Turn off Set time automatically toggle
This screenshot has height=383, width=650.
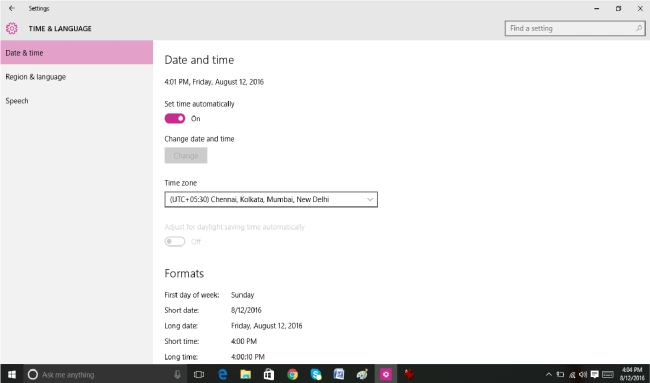click(x=175, y=119)
